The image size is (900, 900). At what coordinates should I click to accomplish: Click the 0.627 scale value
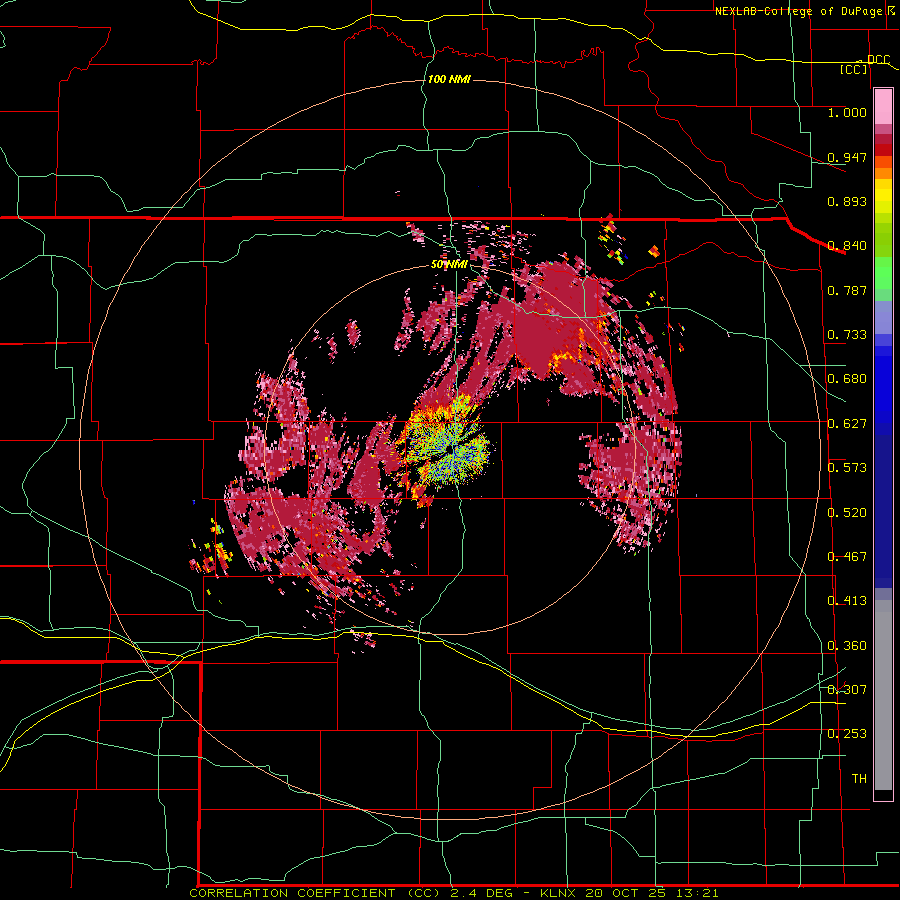[x=847, y=424]
